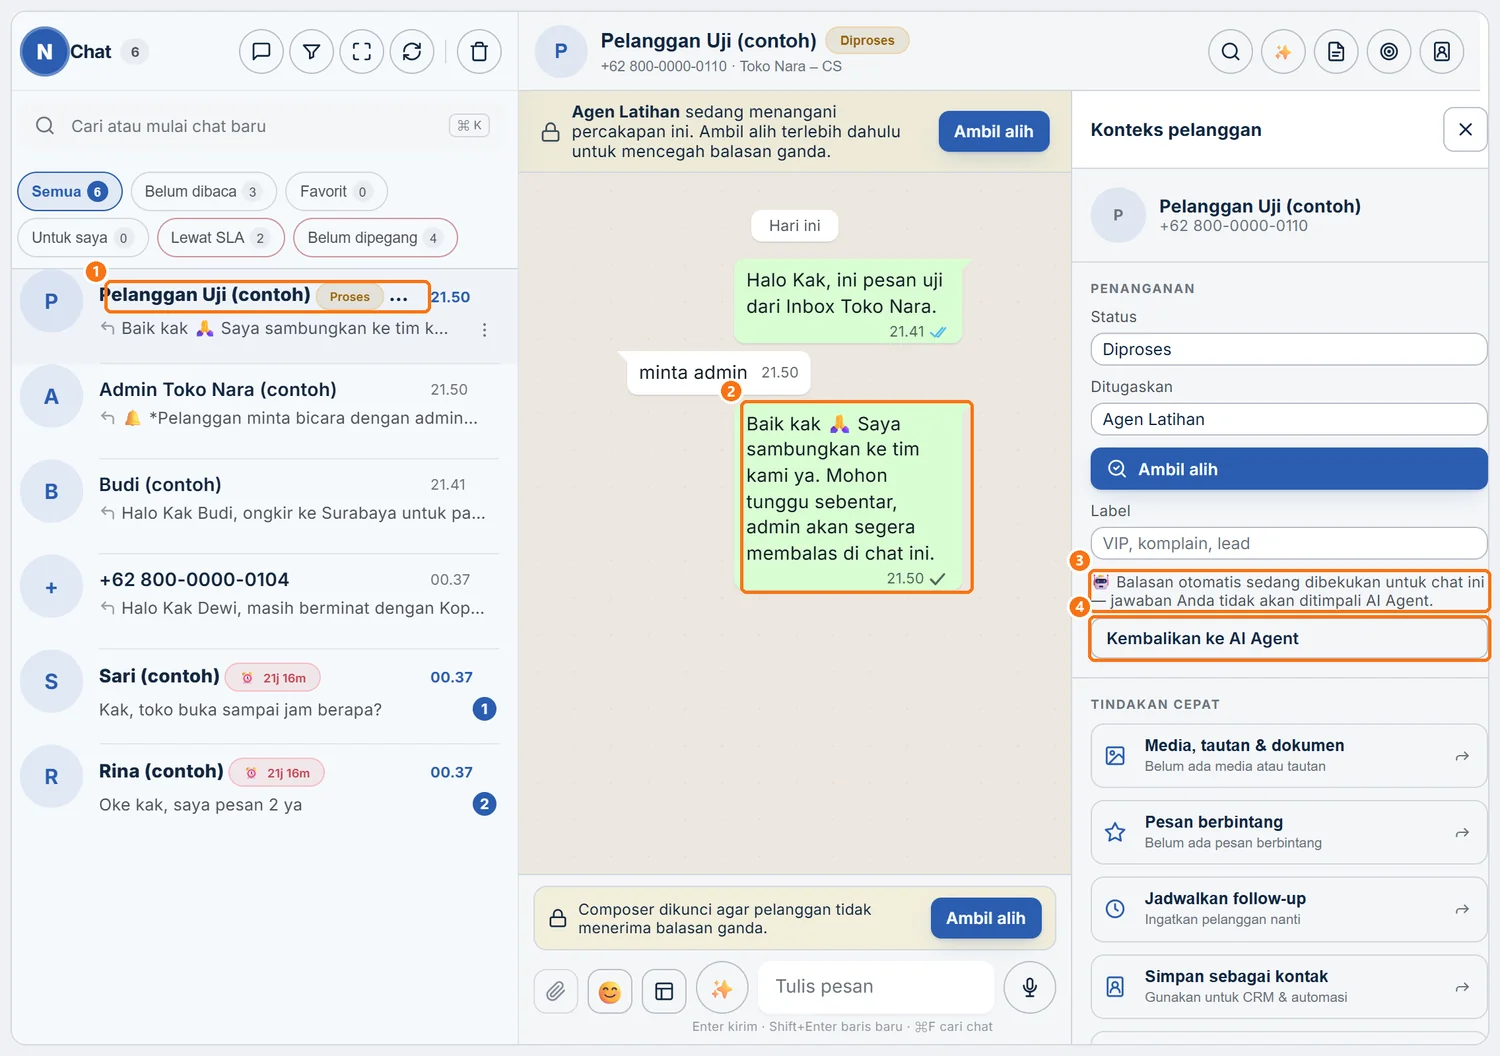Open the contact card icon in header
1500x1056 pixels.
coord(1442,52)
